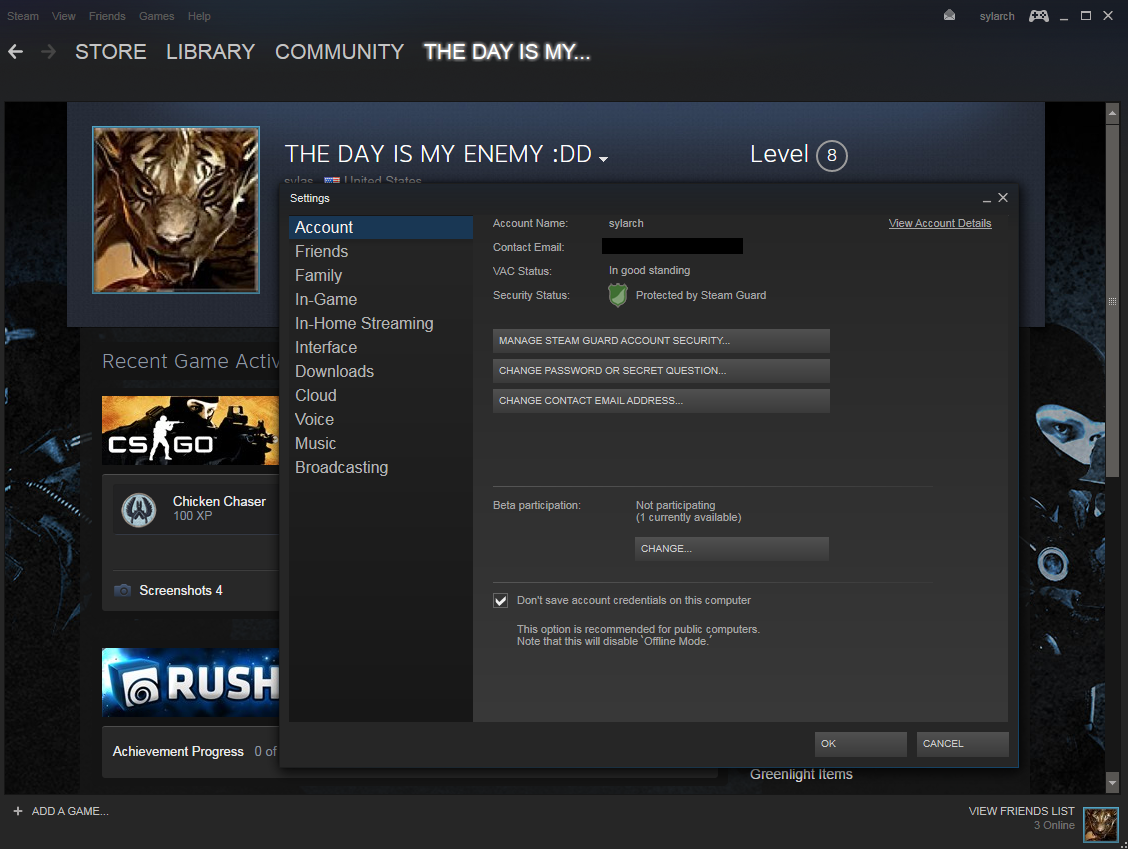Open the notifications envelope icon
The image size is (1128, 849).
click(x=950, y=15)
